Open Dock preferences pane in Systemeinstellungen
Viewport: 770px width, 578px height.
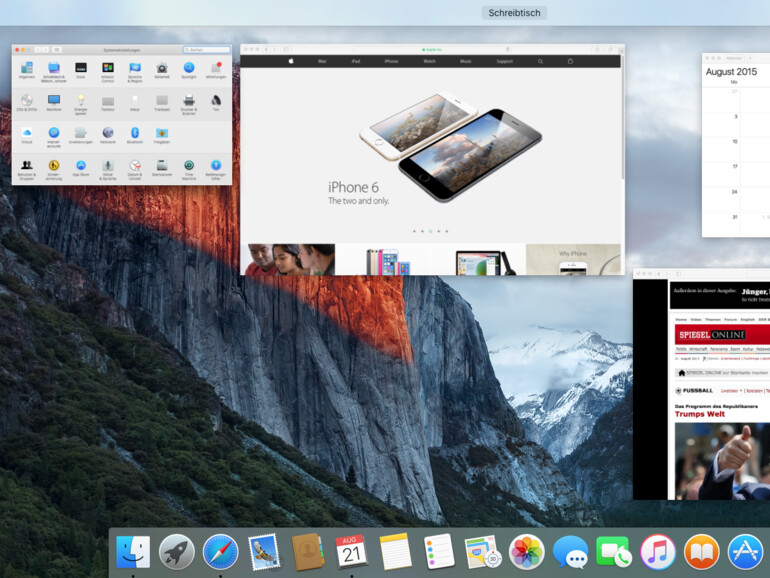point(81,70)
